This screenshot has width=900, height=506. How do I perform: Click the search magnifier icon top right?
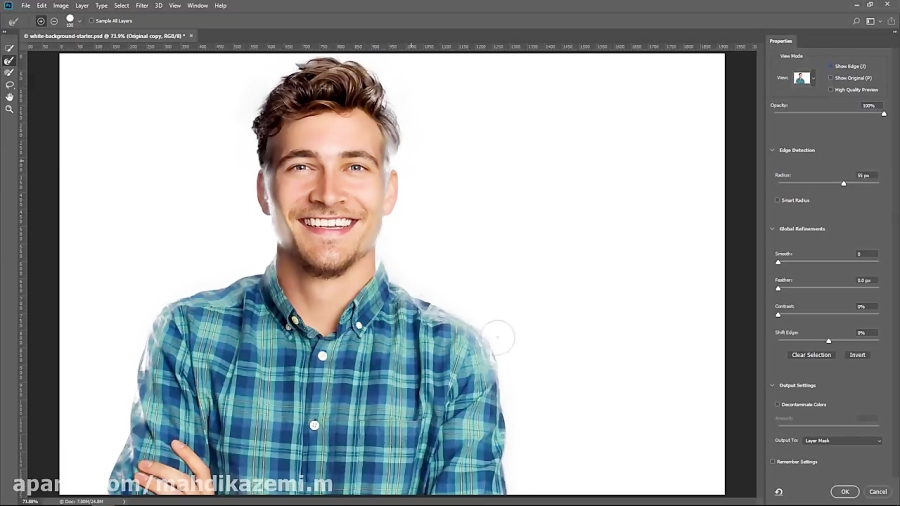(856, 21)
